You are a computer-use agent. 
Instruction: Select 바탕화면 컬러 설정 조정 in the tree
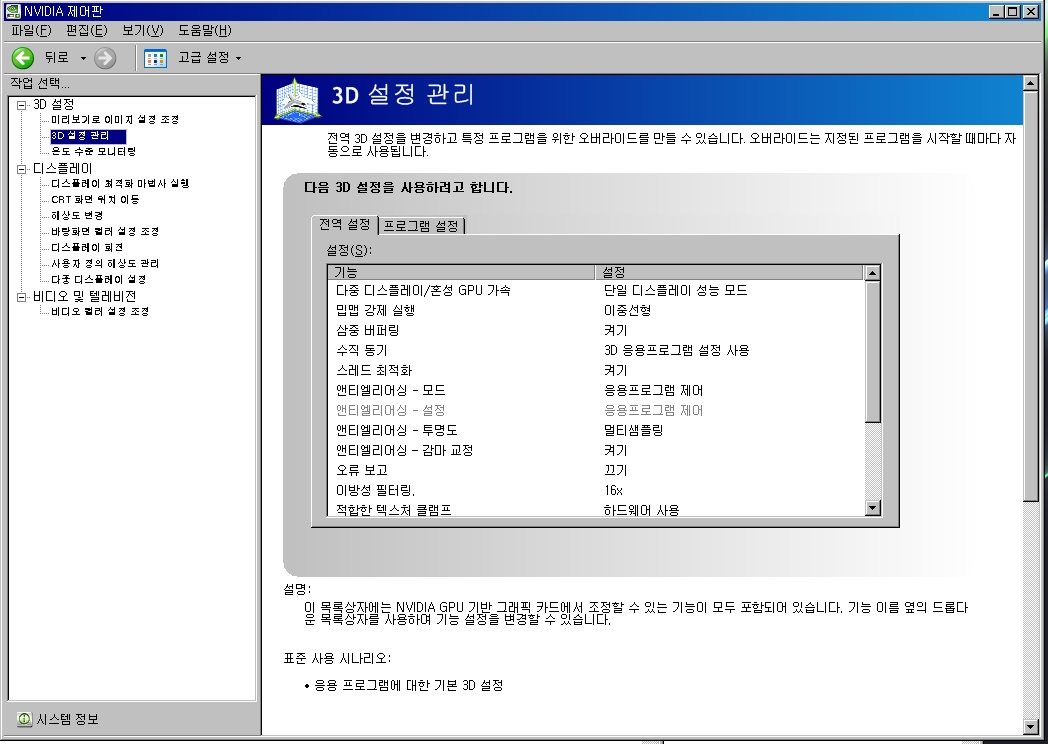(105, 231)
